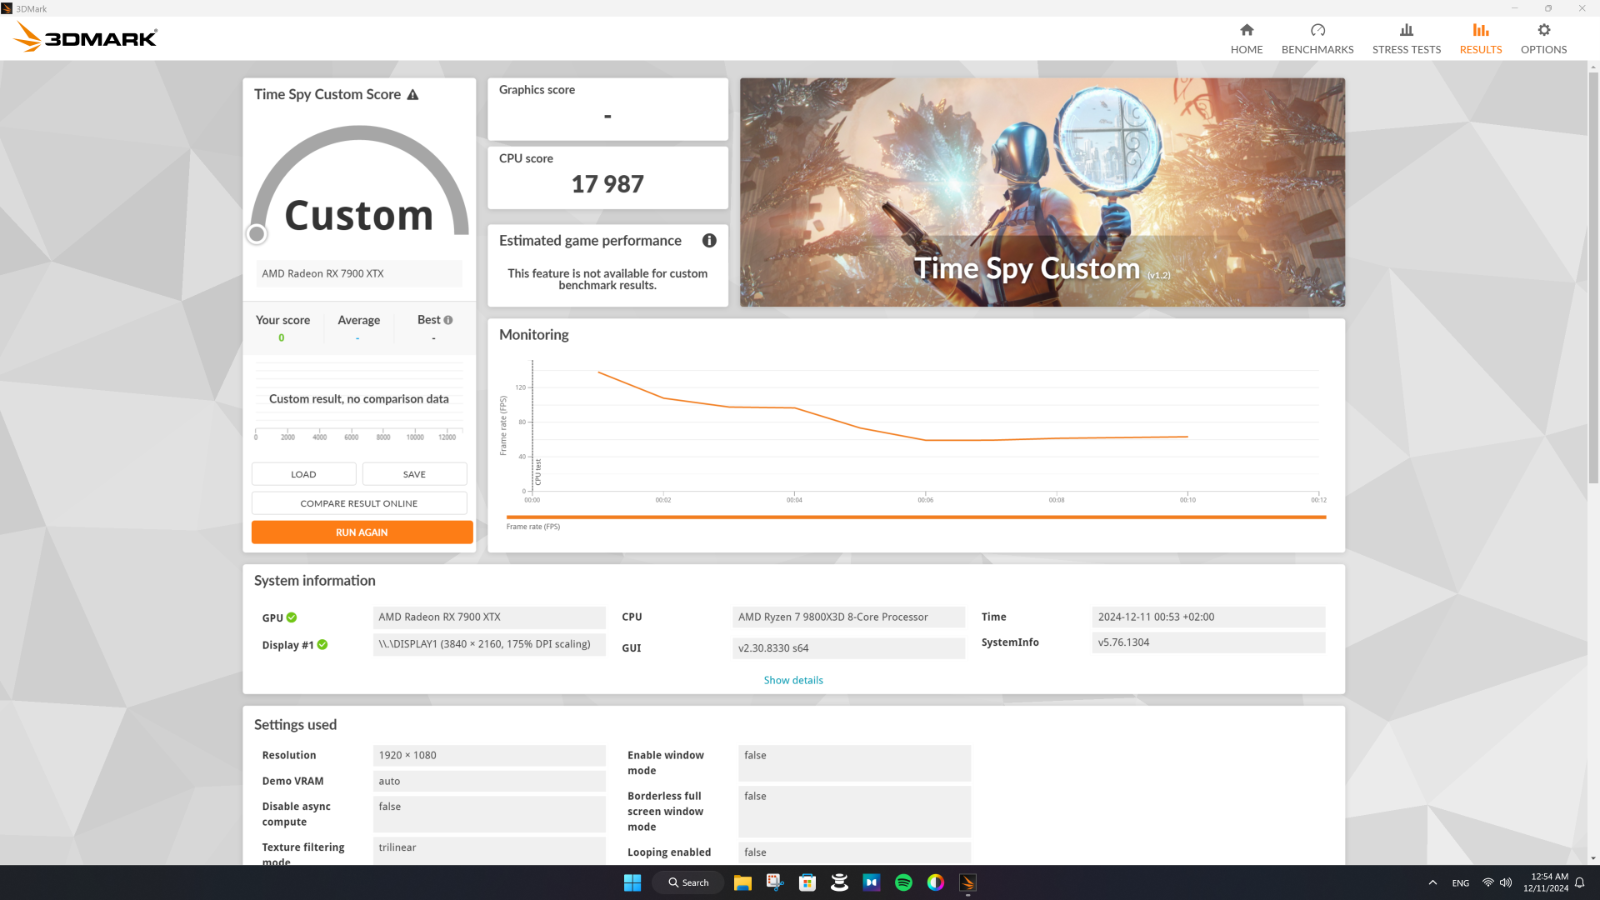This screenshot has width=1600, height=900.
Task: Open the volume speaker tray icon
Action: tap(1505, 882)
